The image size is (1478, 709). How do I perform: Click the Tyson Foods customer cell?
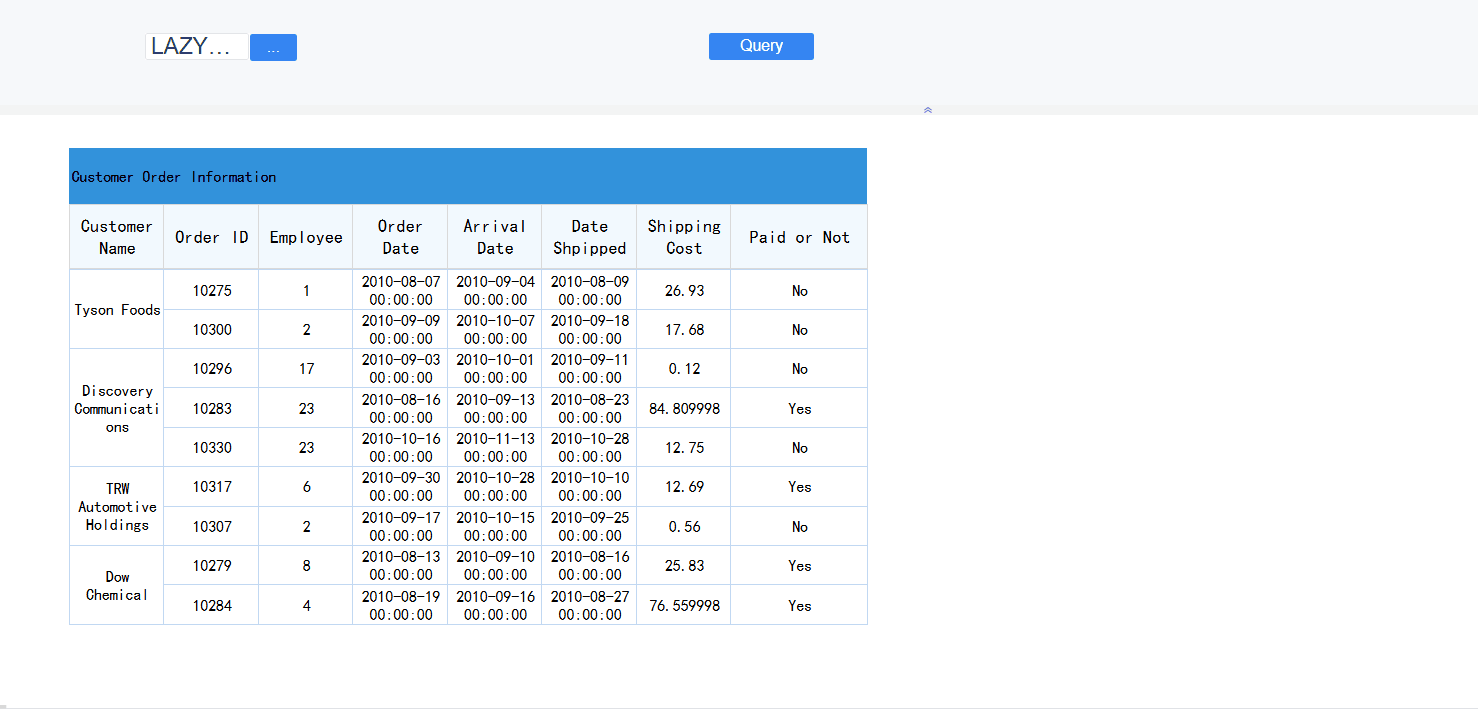(116, 309)
